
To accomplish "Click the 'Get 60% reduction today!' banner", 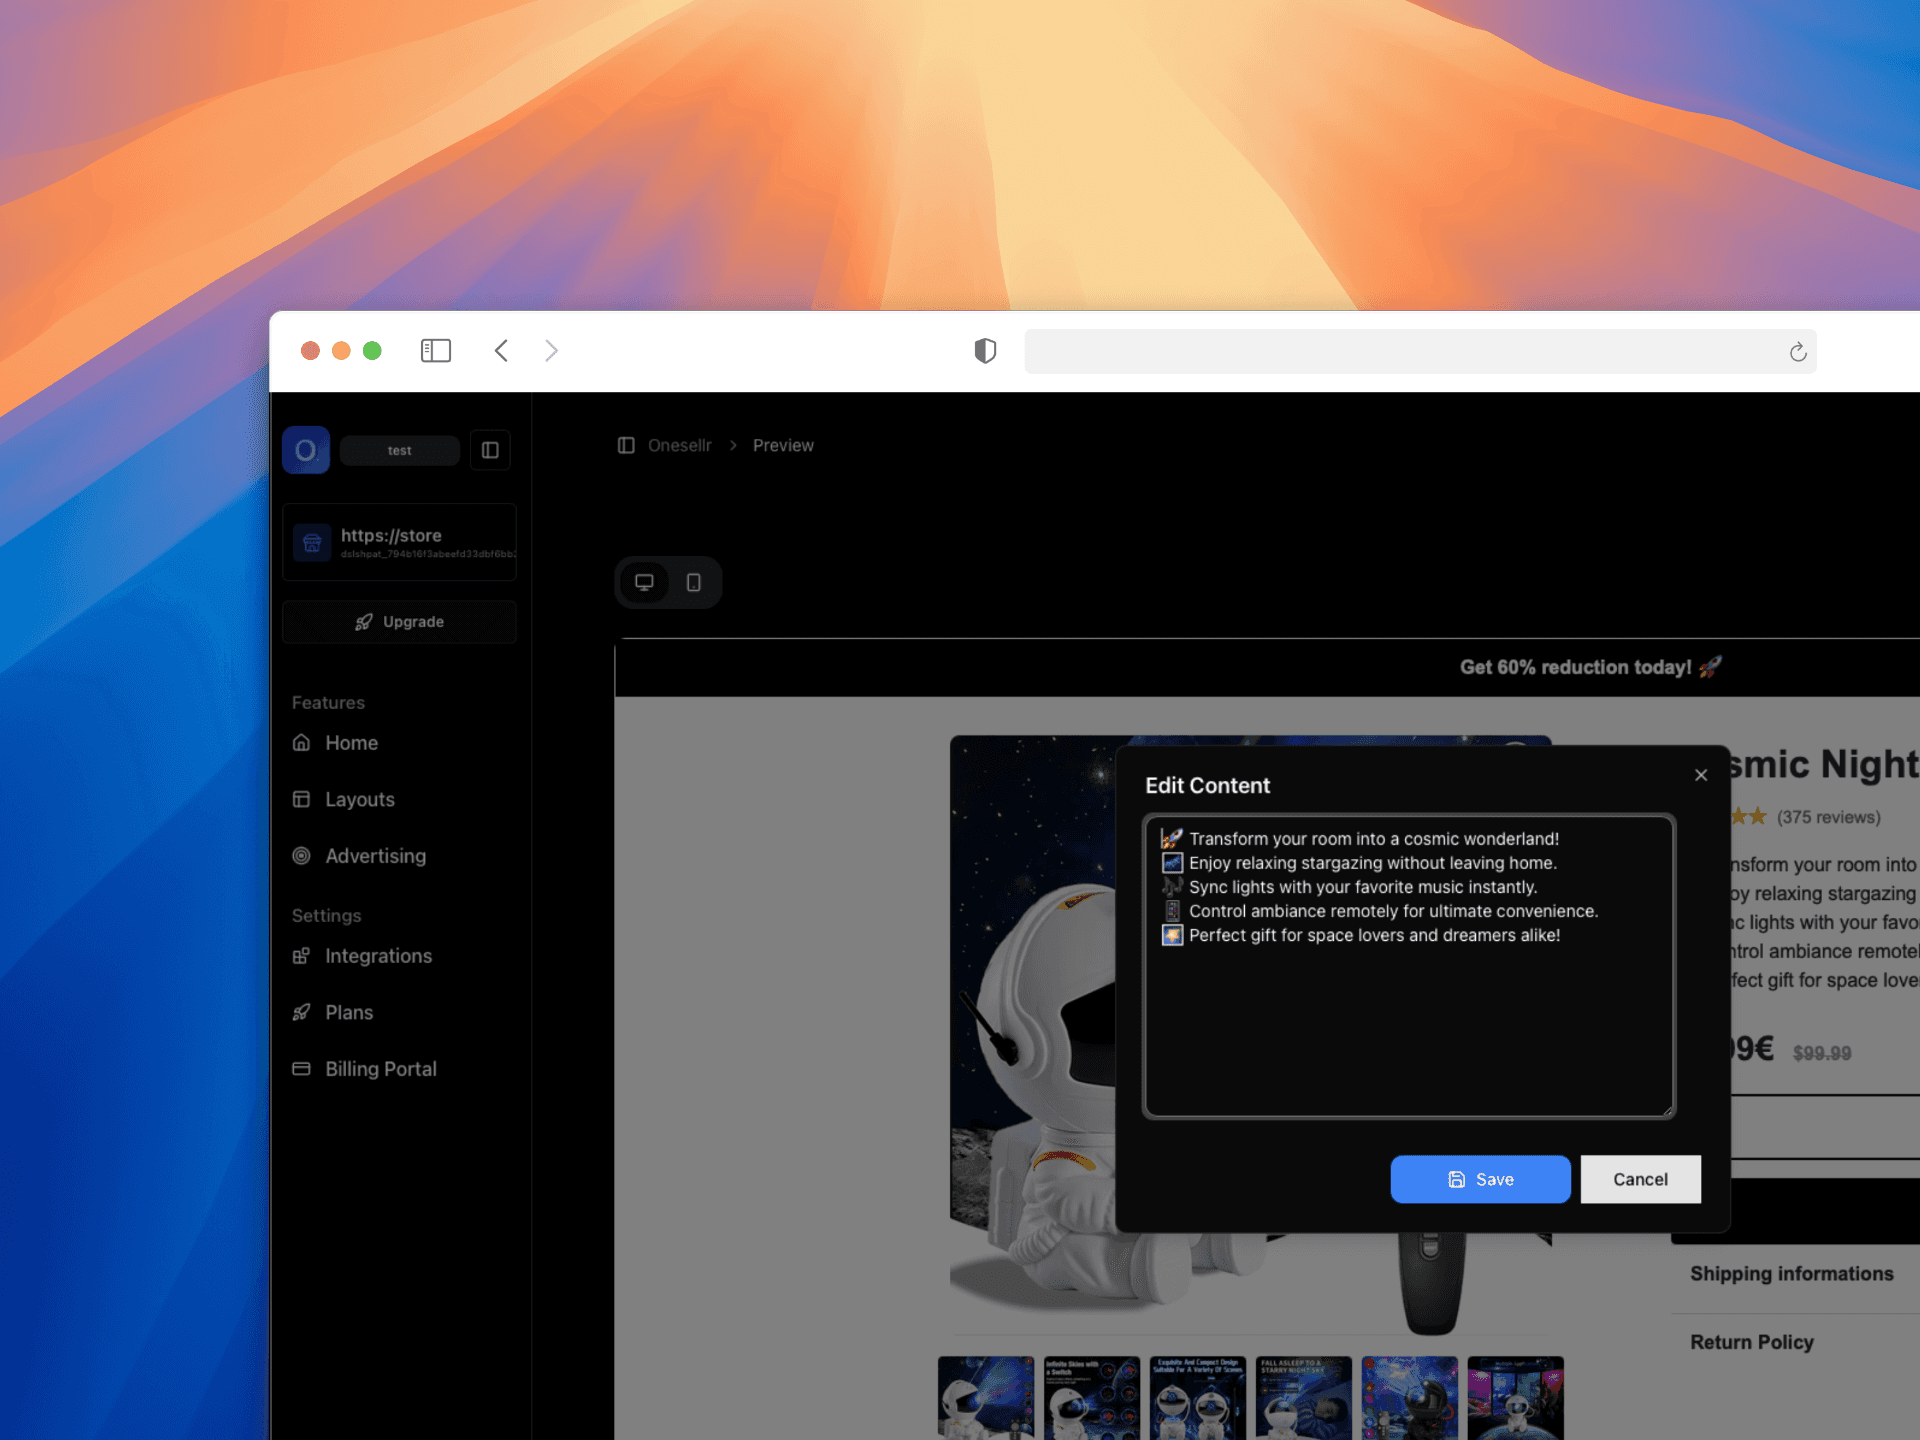I will (x=1590, y=667).
